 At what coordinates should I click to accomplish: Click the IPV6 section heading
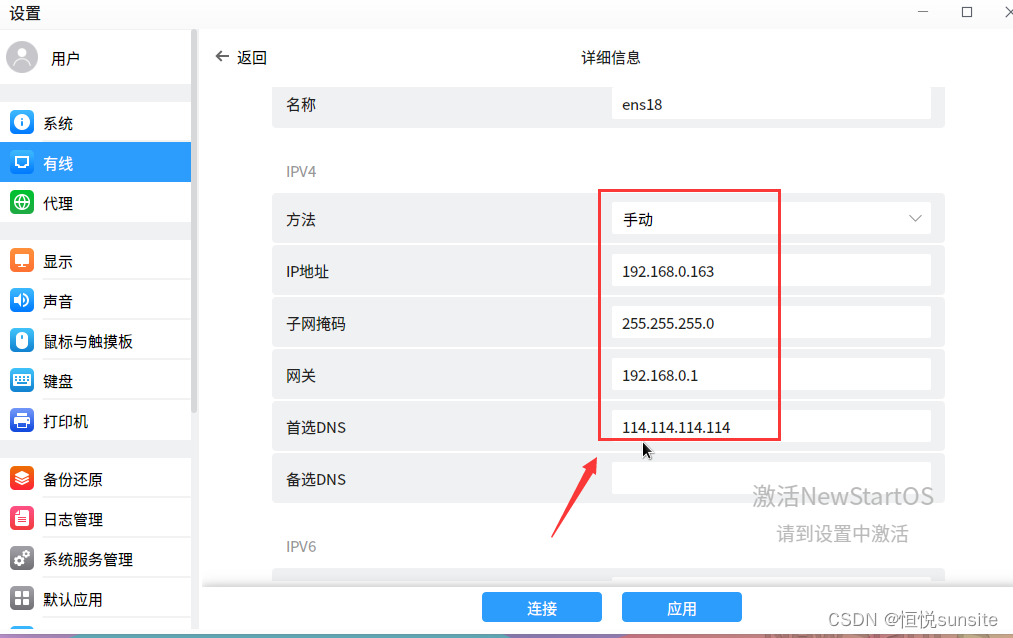(301, 547)
